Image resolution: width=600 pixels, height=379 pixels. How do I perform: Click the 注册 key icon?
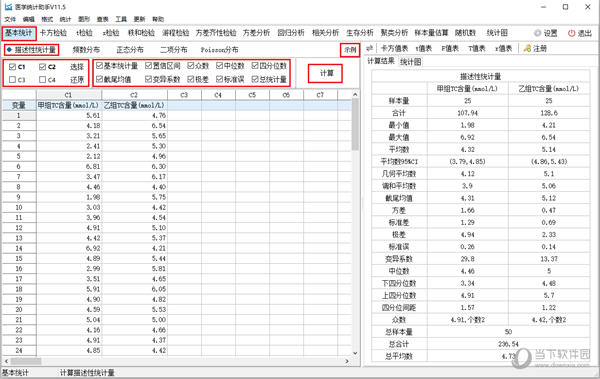tap(527, 49)
